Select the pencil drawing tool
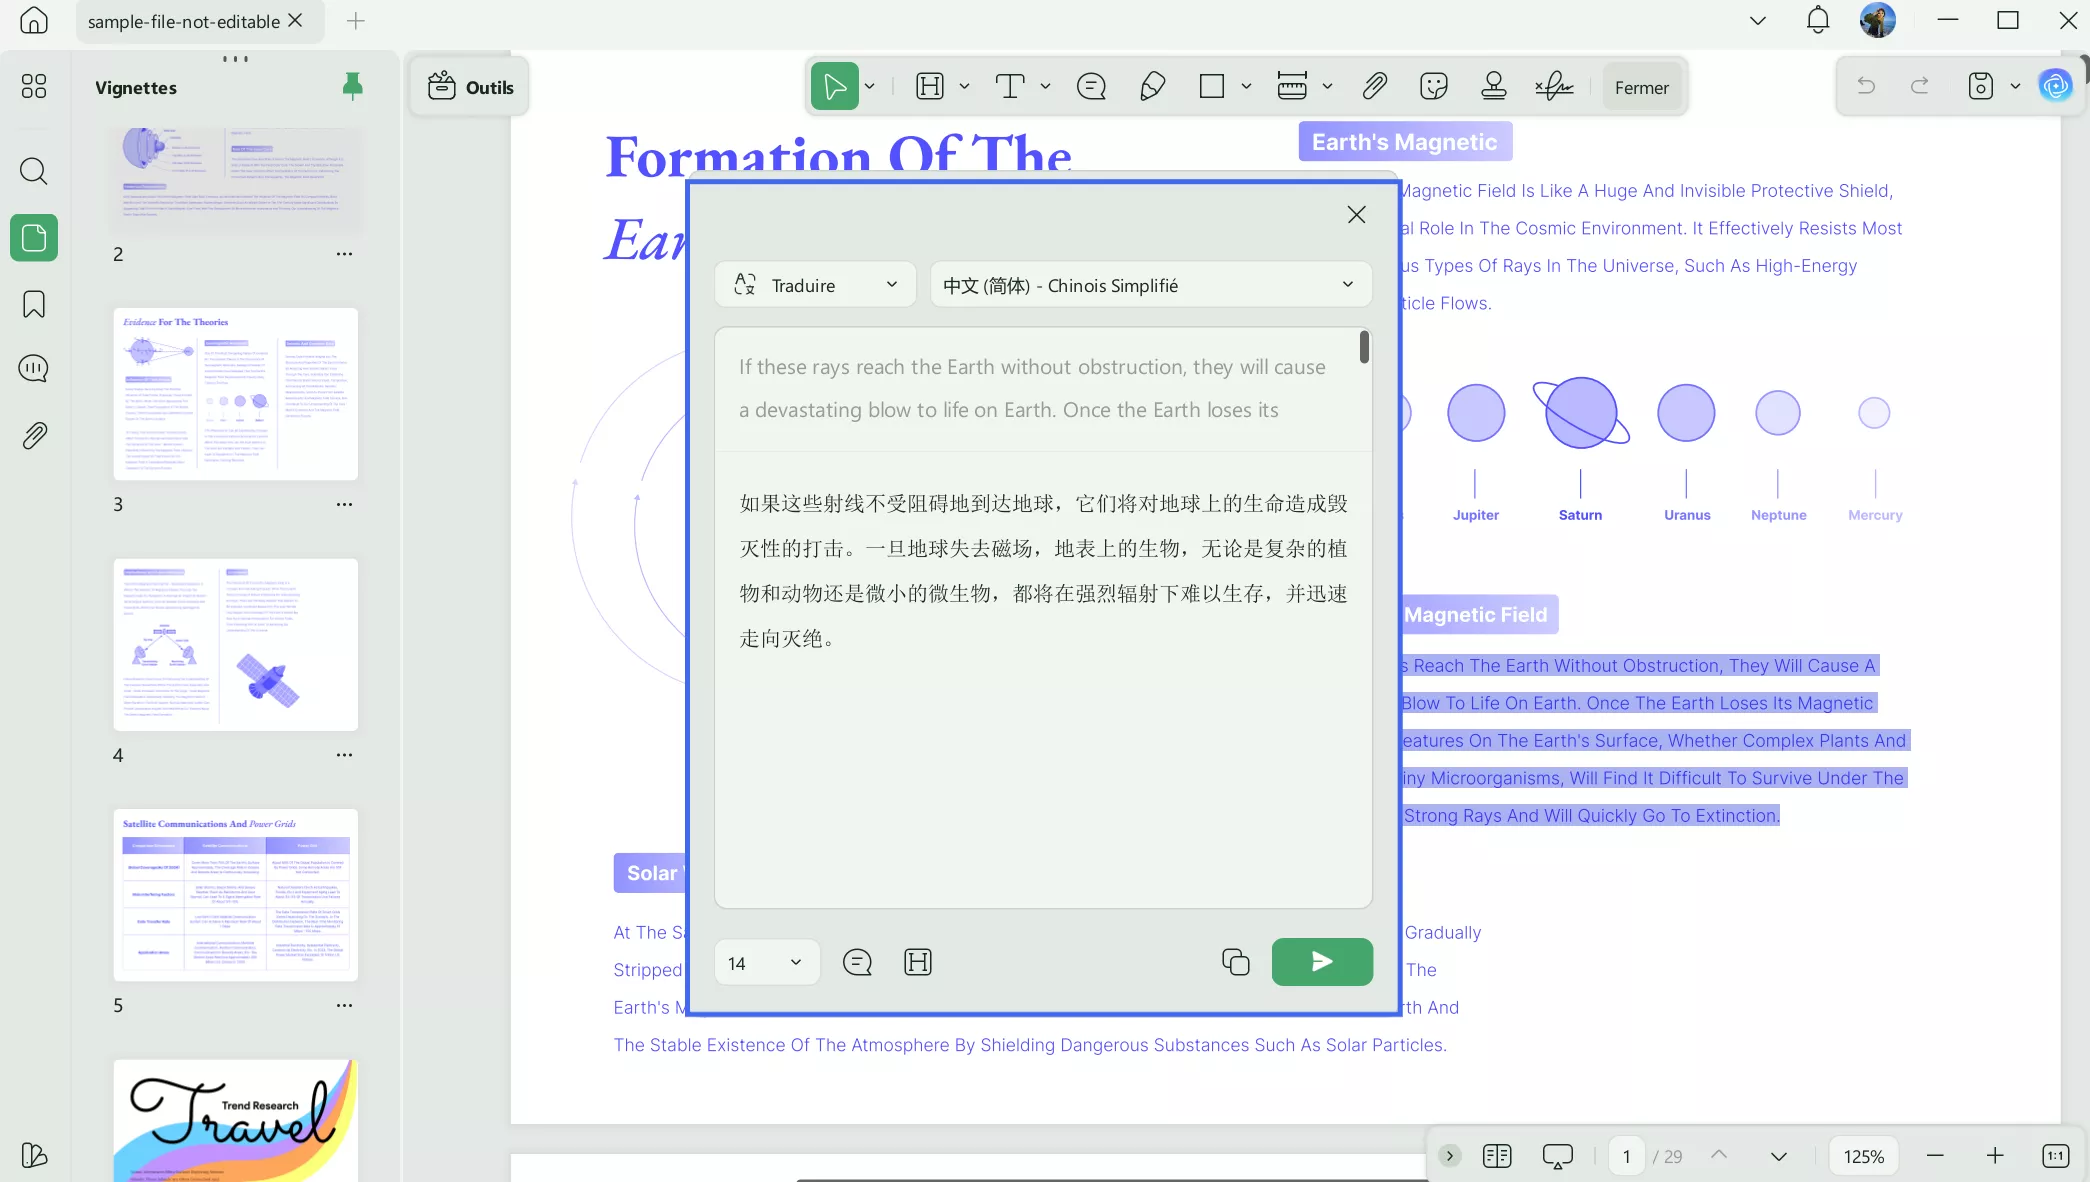 point(1152,87)
